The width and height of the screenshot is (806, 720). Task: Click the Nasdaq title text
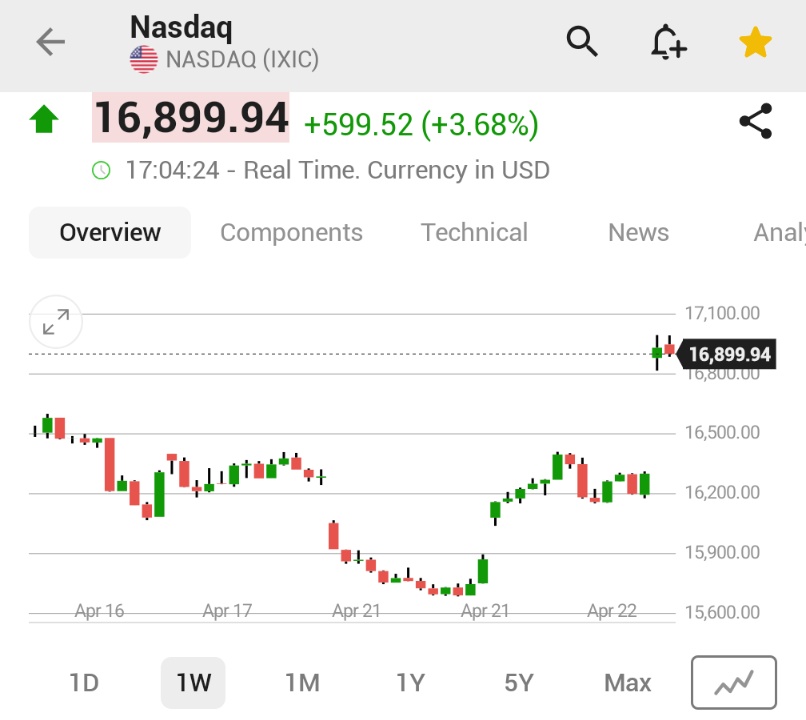pos(181,27)
